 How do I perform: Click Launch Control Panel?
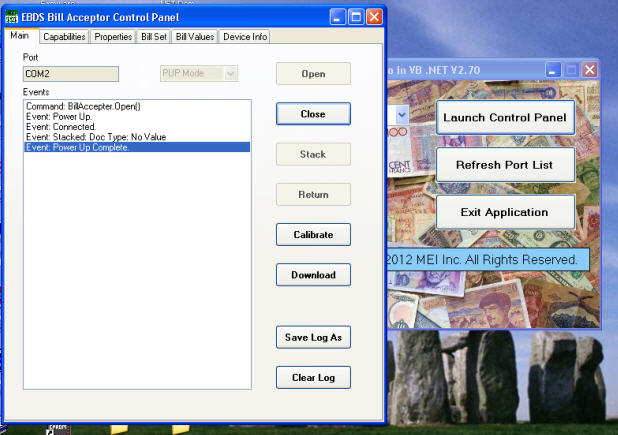click(x=505, y=118)
